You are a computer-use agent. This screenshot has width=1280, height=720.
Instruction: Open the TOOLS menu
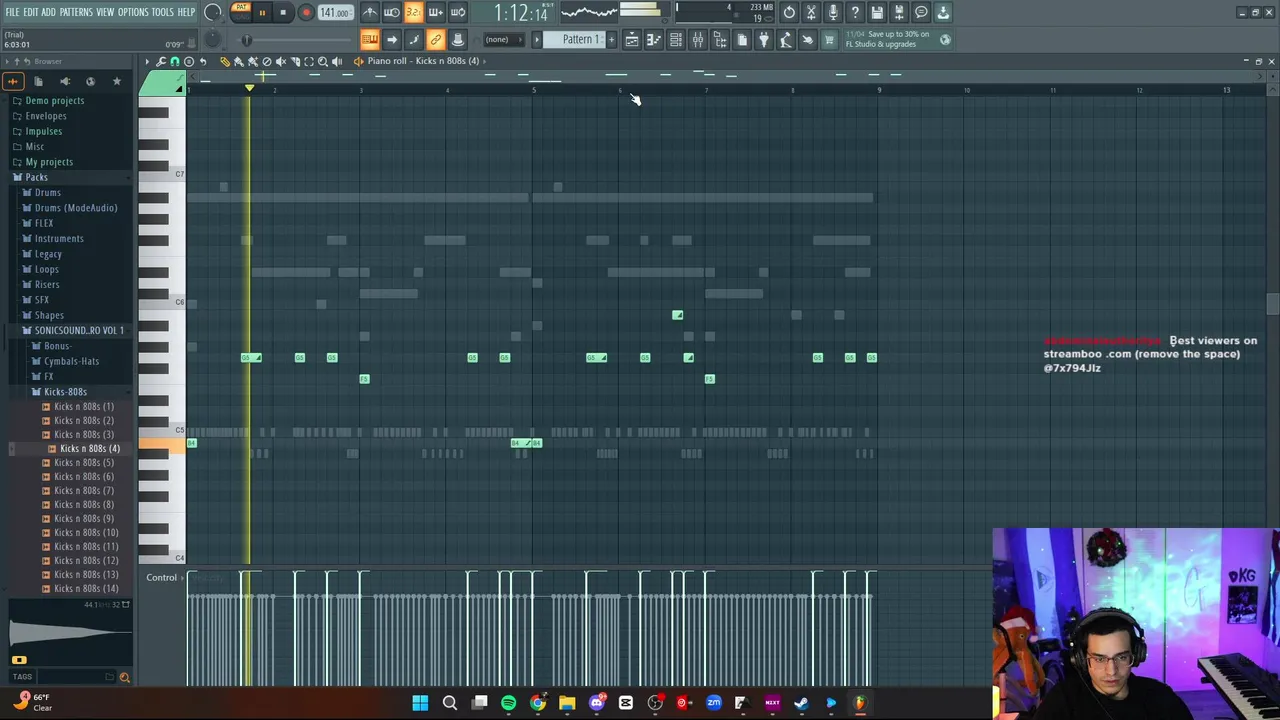point(163,12)
